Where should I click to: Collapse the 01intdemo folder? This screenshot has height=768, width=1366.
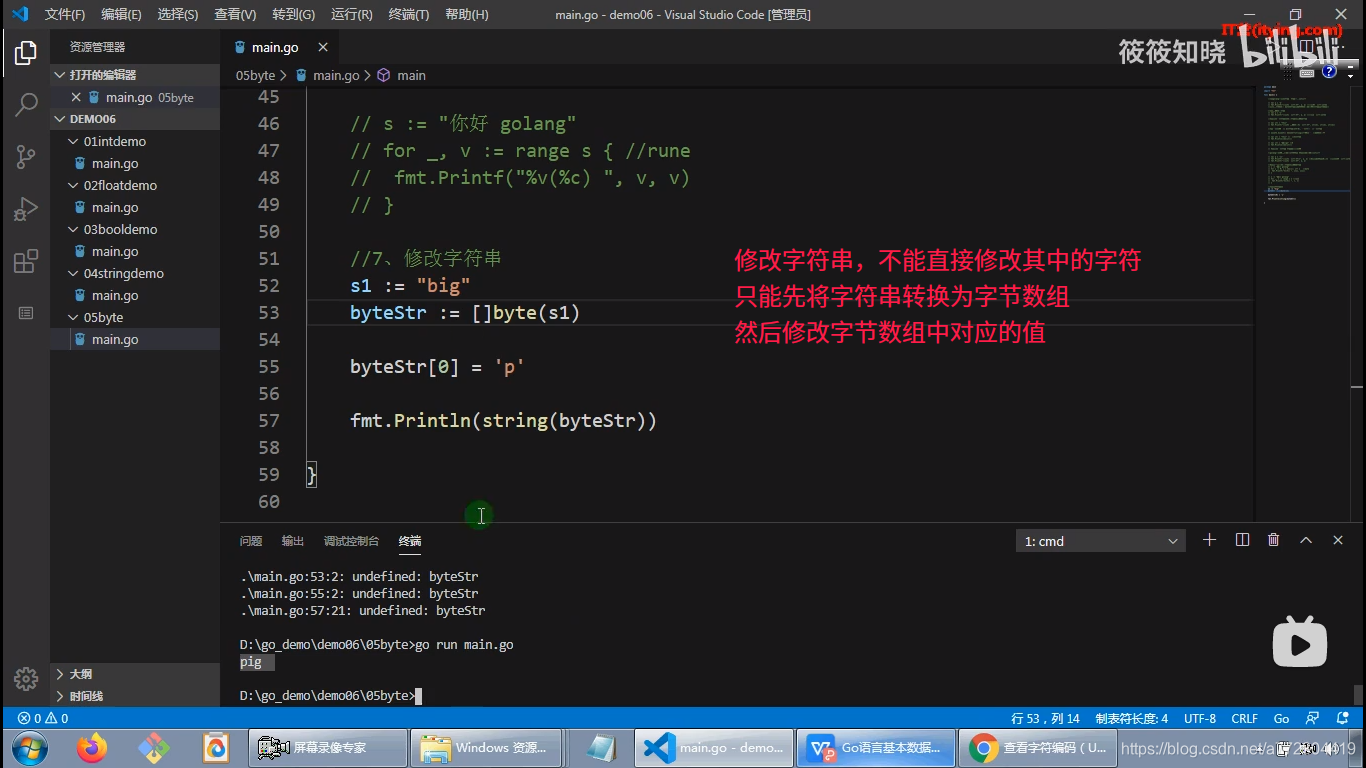point(135,141)
